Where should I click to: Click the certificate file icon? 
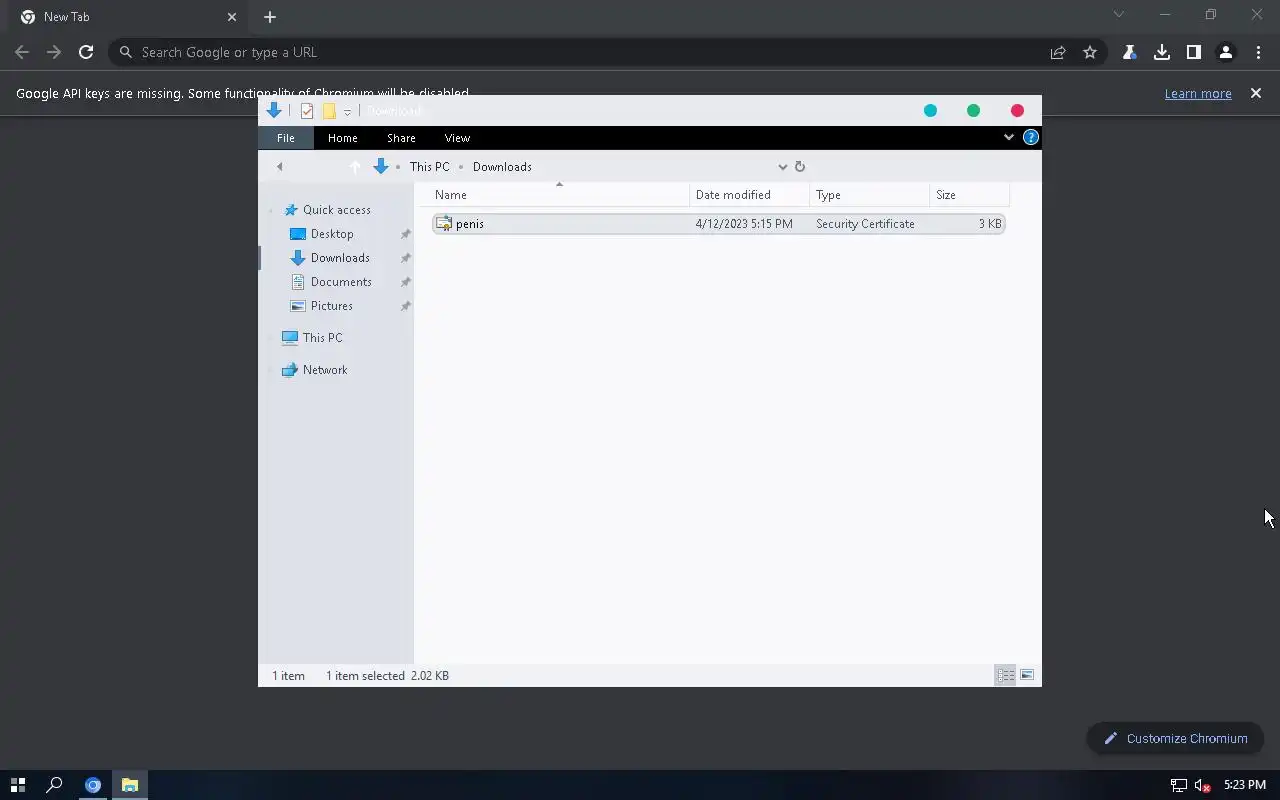tap(444, 224)
